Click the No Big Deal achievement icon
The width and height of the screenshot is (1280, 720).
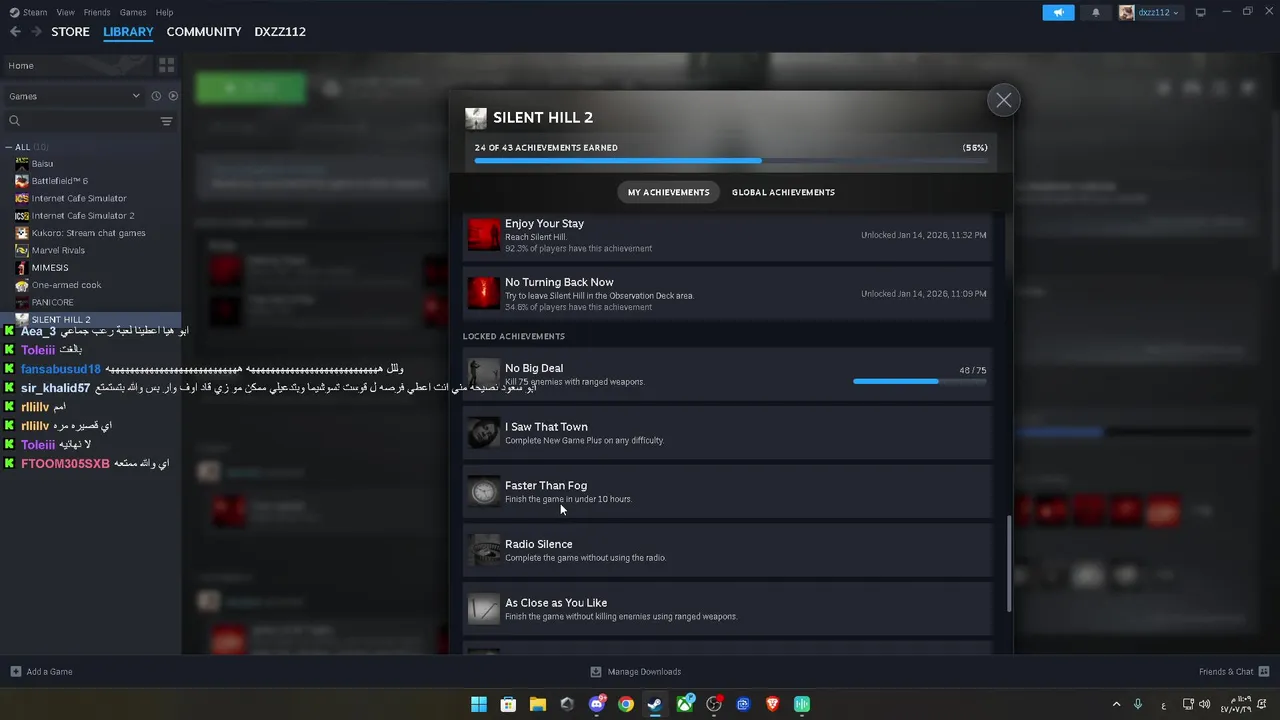(484, 374)
